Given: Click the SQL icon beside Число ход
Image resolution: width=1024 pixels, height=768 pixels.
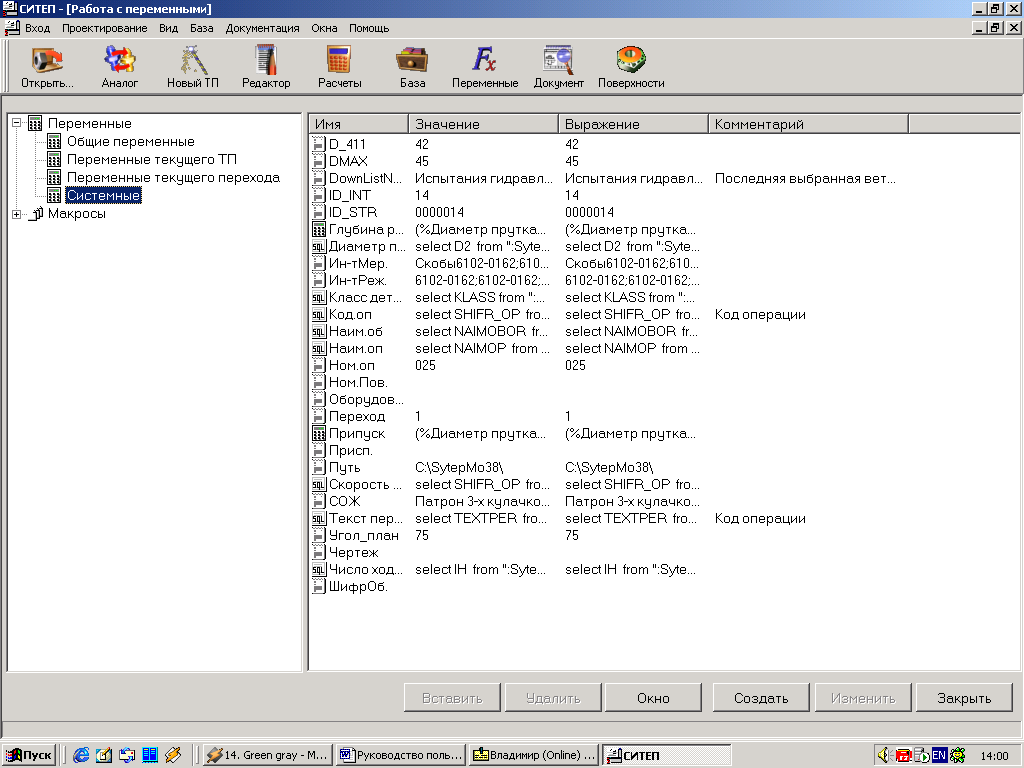Looking at the screenshot, I should [x=319, y=569].
